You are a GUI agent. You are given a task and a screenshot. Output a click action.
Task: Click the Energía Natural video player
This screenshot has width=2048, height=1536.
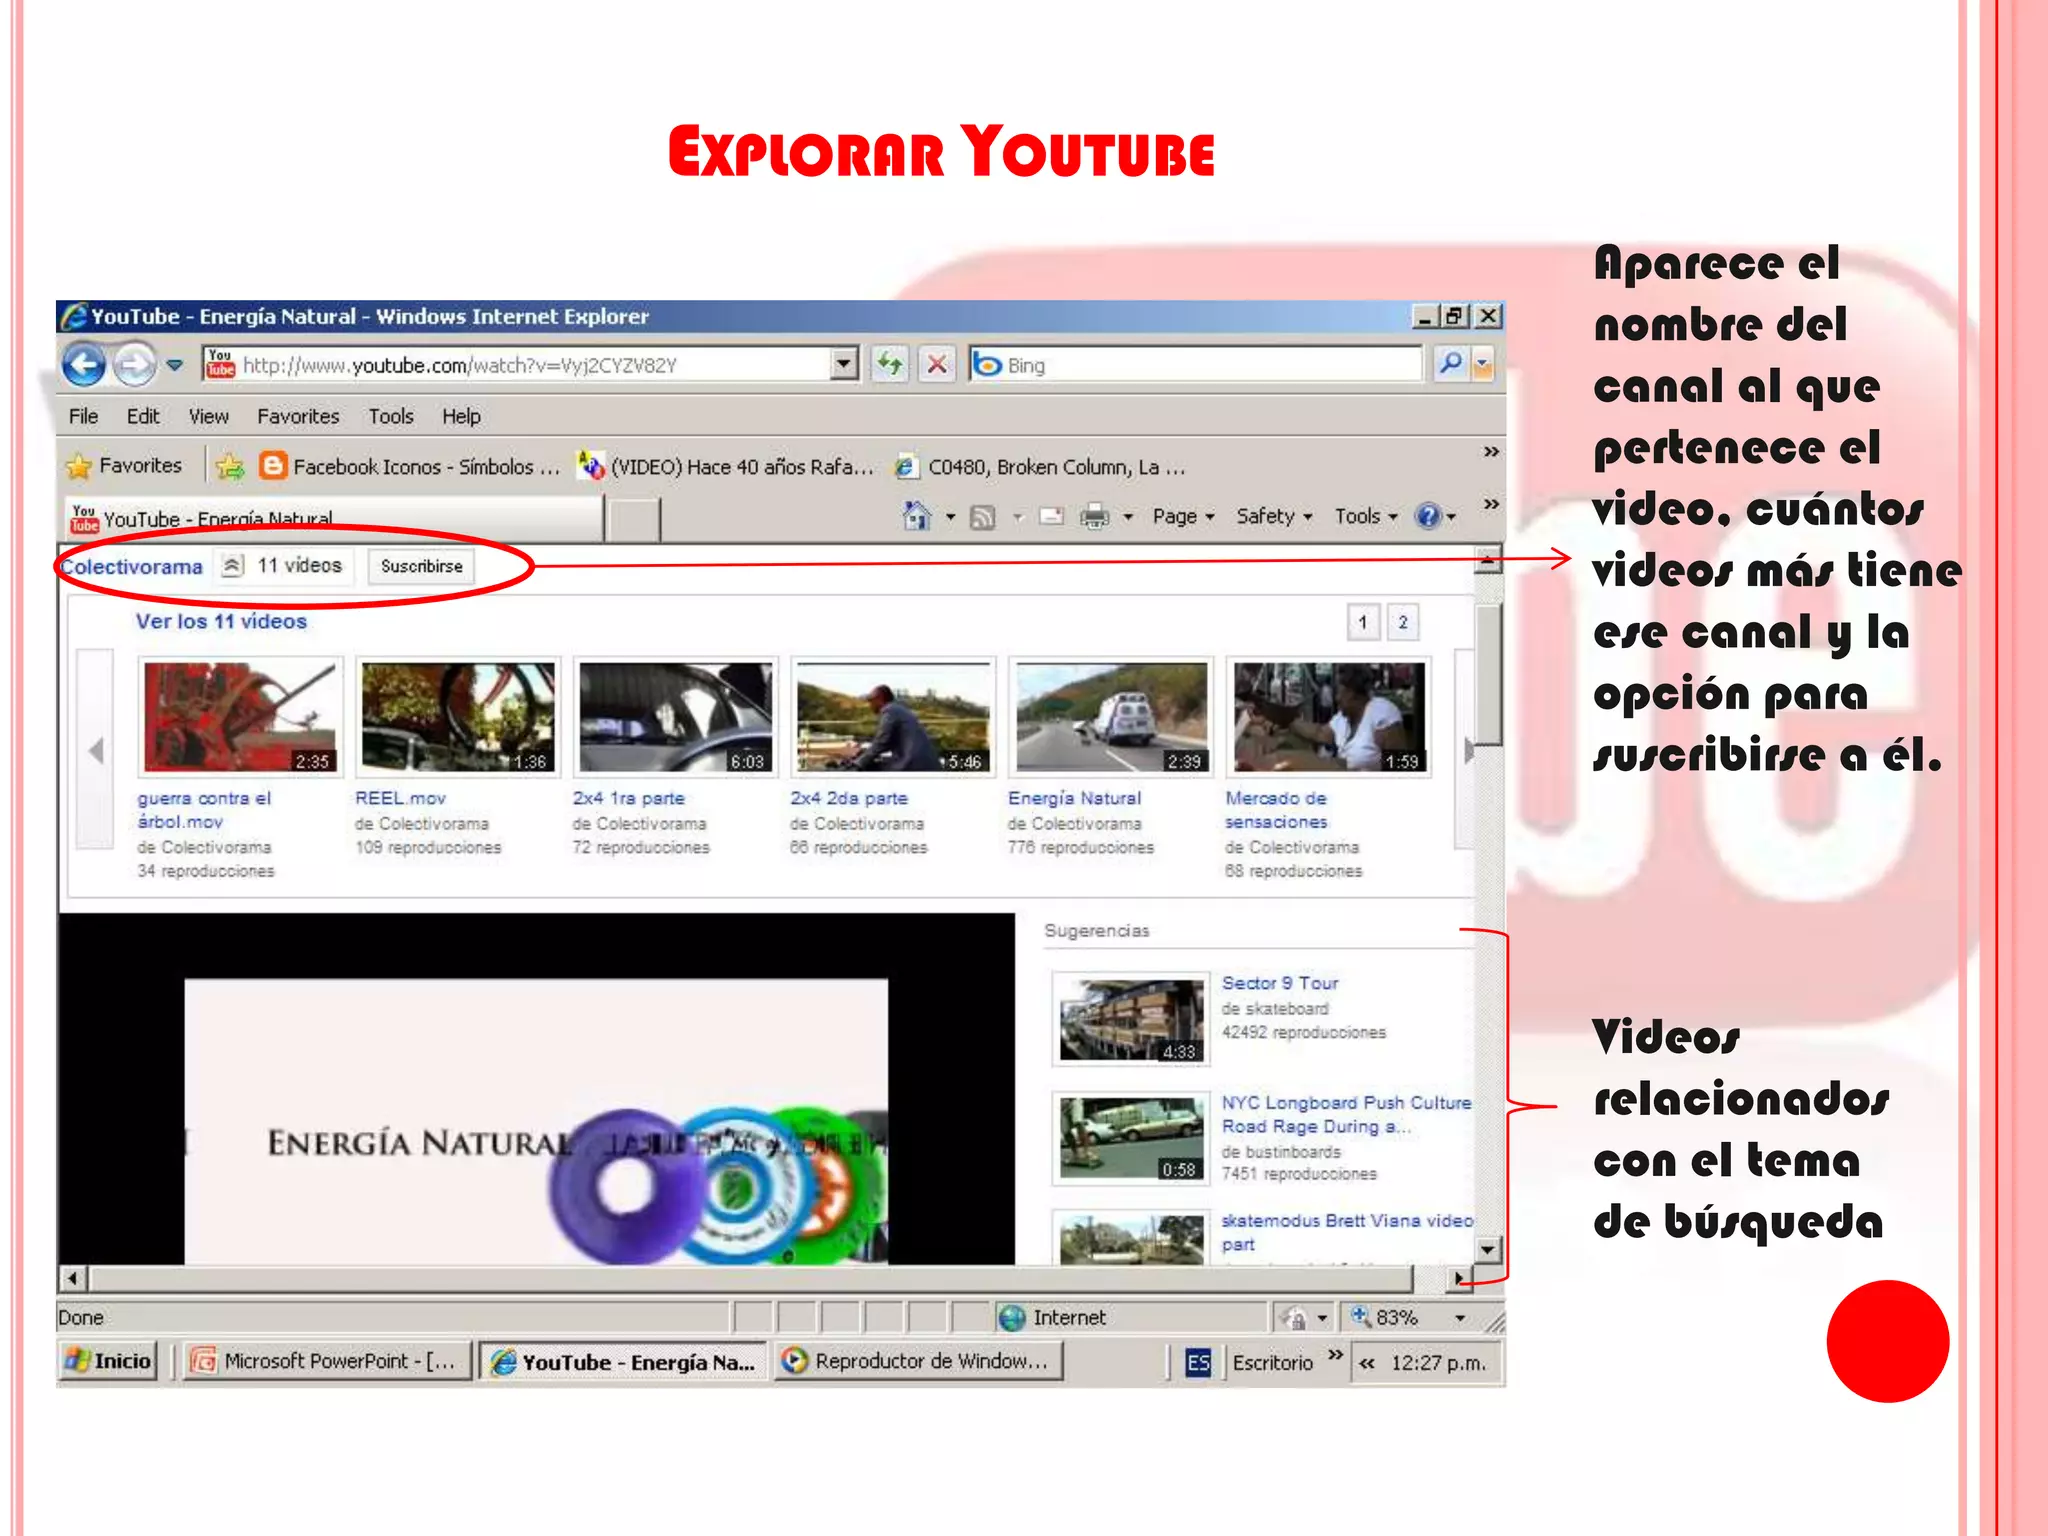[537, 1089]
